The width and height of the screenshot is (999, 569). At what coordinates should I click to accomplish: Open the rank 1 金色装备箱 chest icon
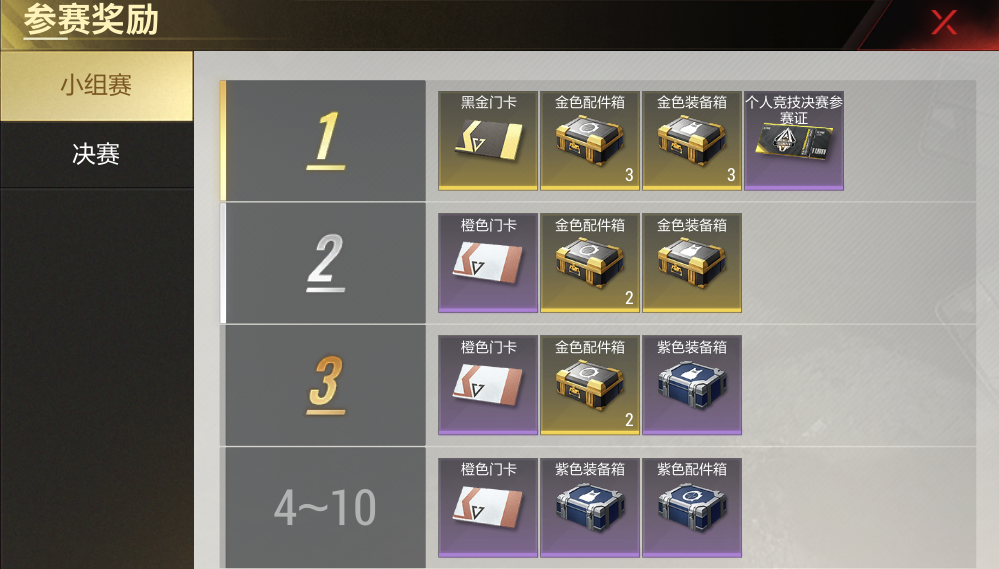[692, 141]
